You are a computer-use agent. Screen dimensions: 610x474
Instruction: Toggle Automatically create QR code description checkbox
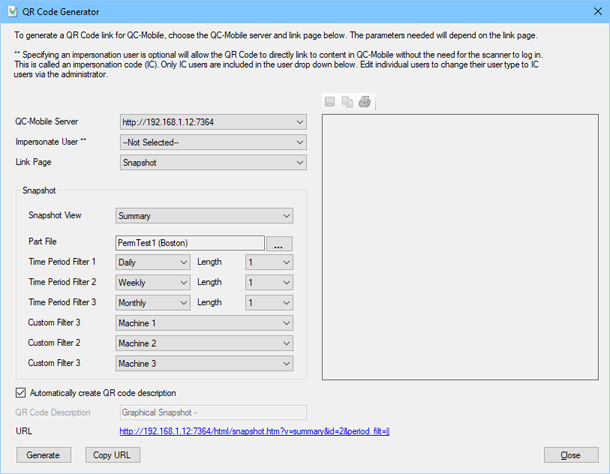[x=21, y=393]
